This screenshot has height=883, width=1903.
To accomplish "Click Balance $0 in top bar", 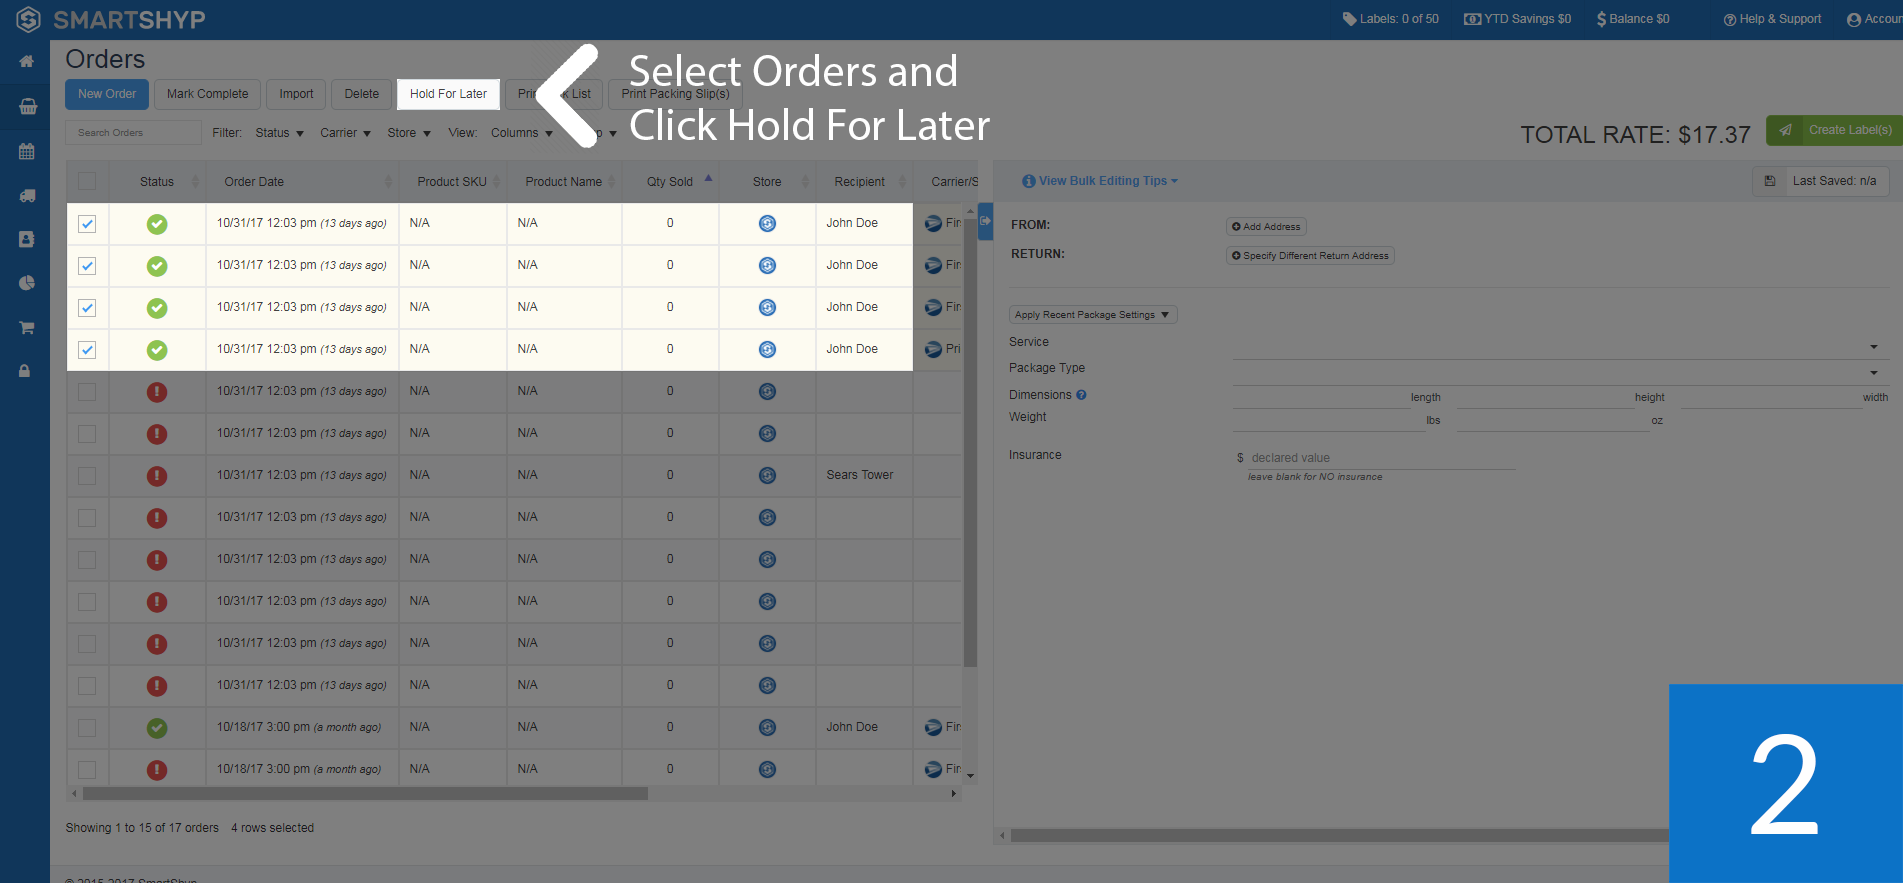I will point(1633,19).
